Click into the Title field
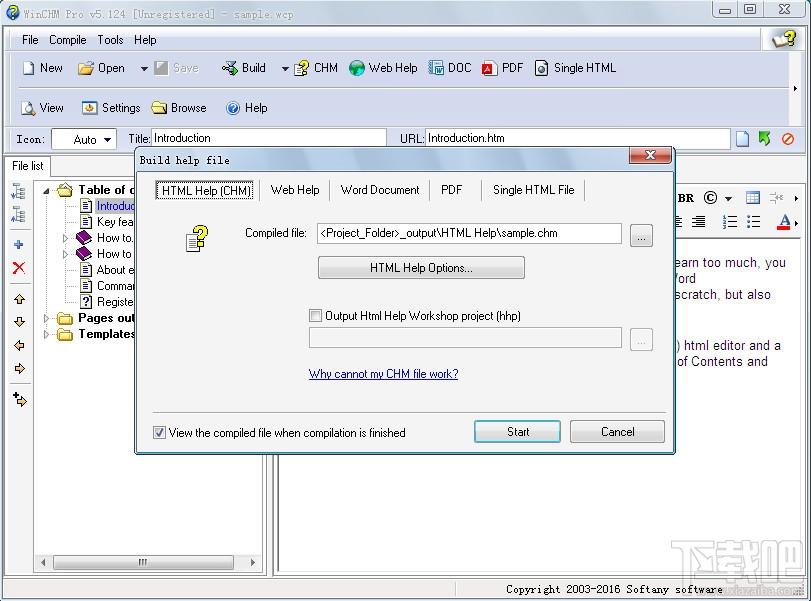This screenshot has height=601, width=811. [x=269, y=138]
